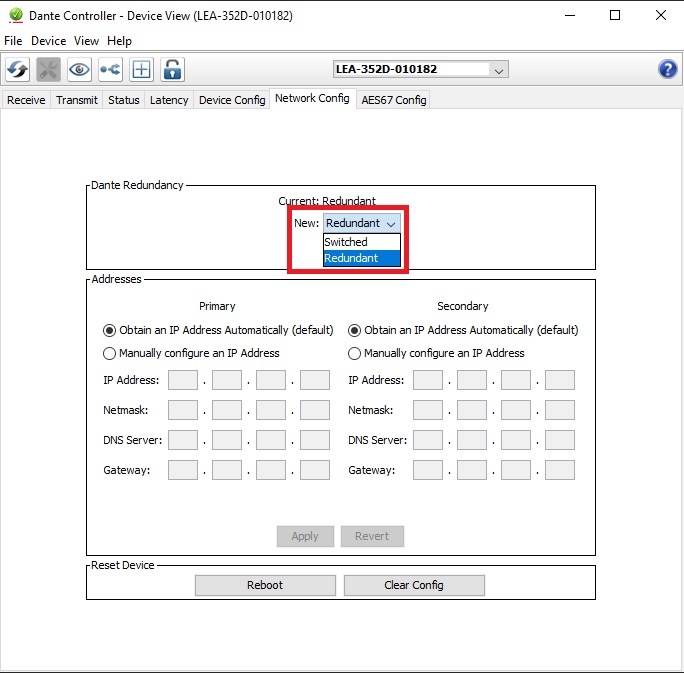This screenshot has height=673, width=684.
Task: Click the Apply button
Action: point(305,536)
